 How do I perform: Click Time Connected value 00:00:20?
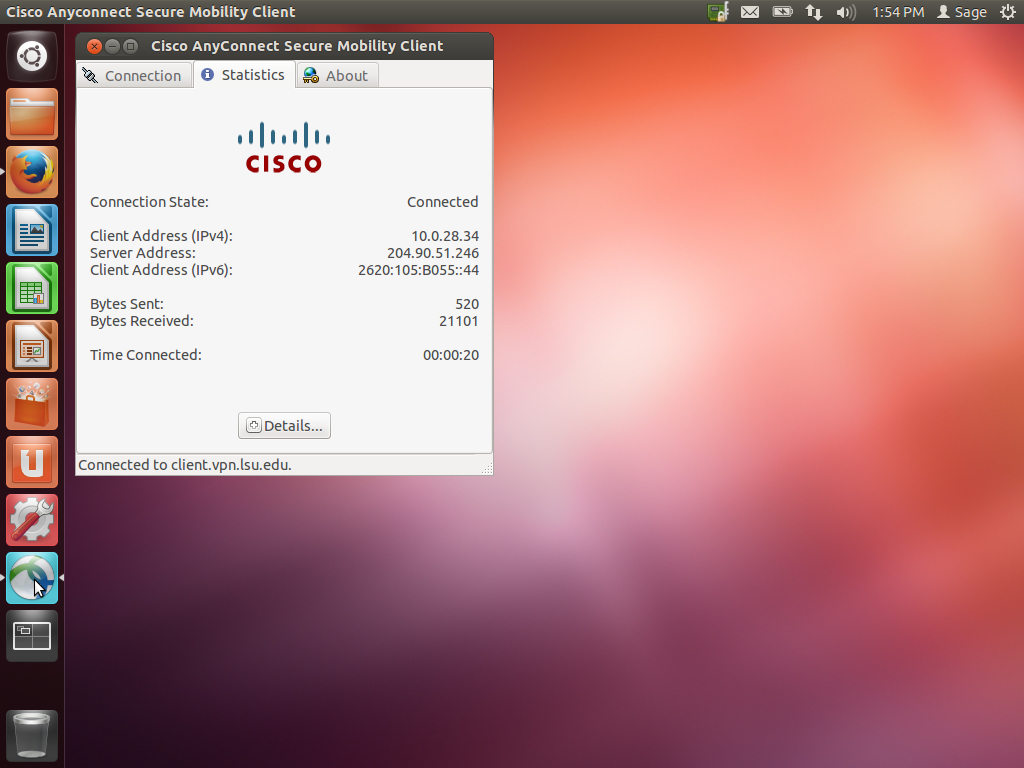coord(451,355)
